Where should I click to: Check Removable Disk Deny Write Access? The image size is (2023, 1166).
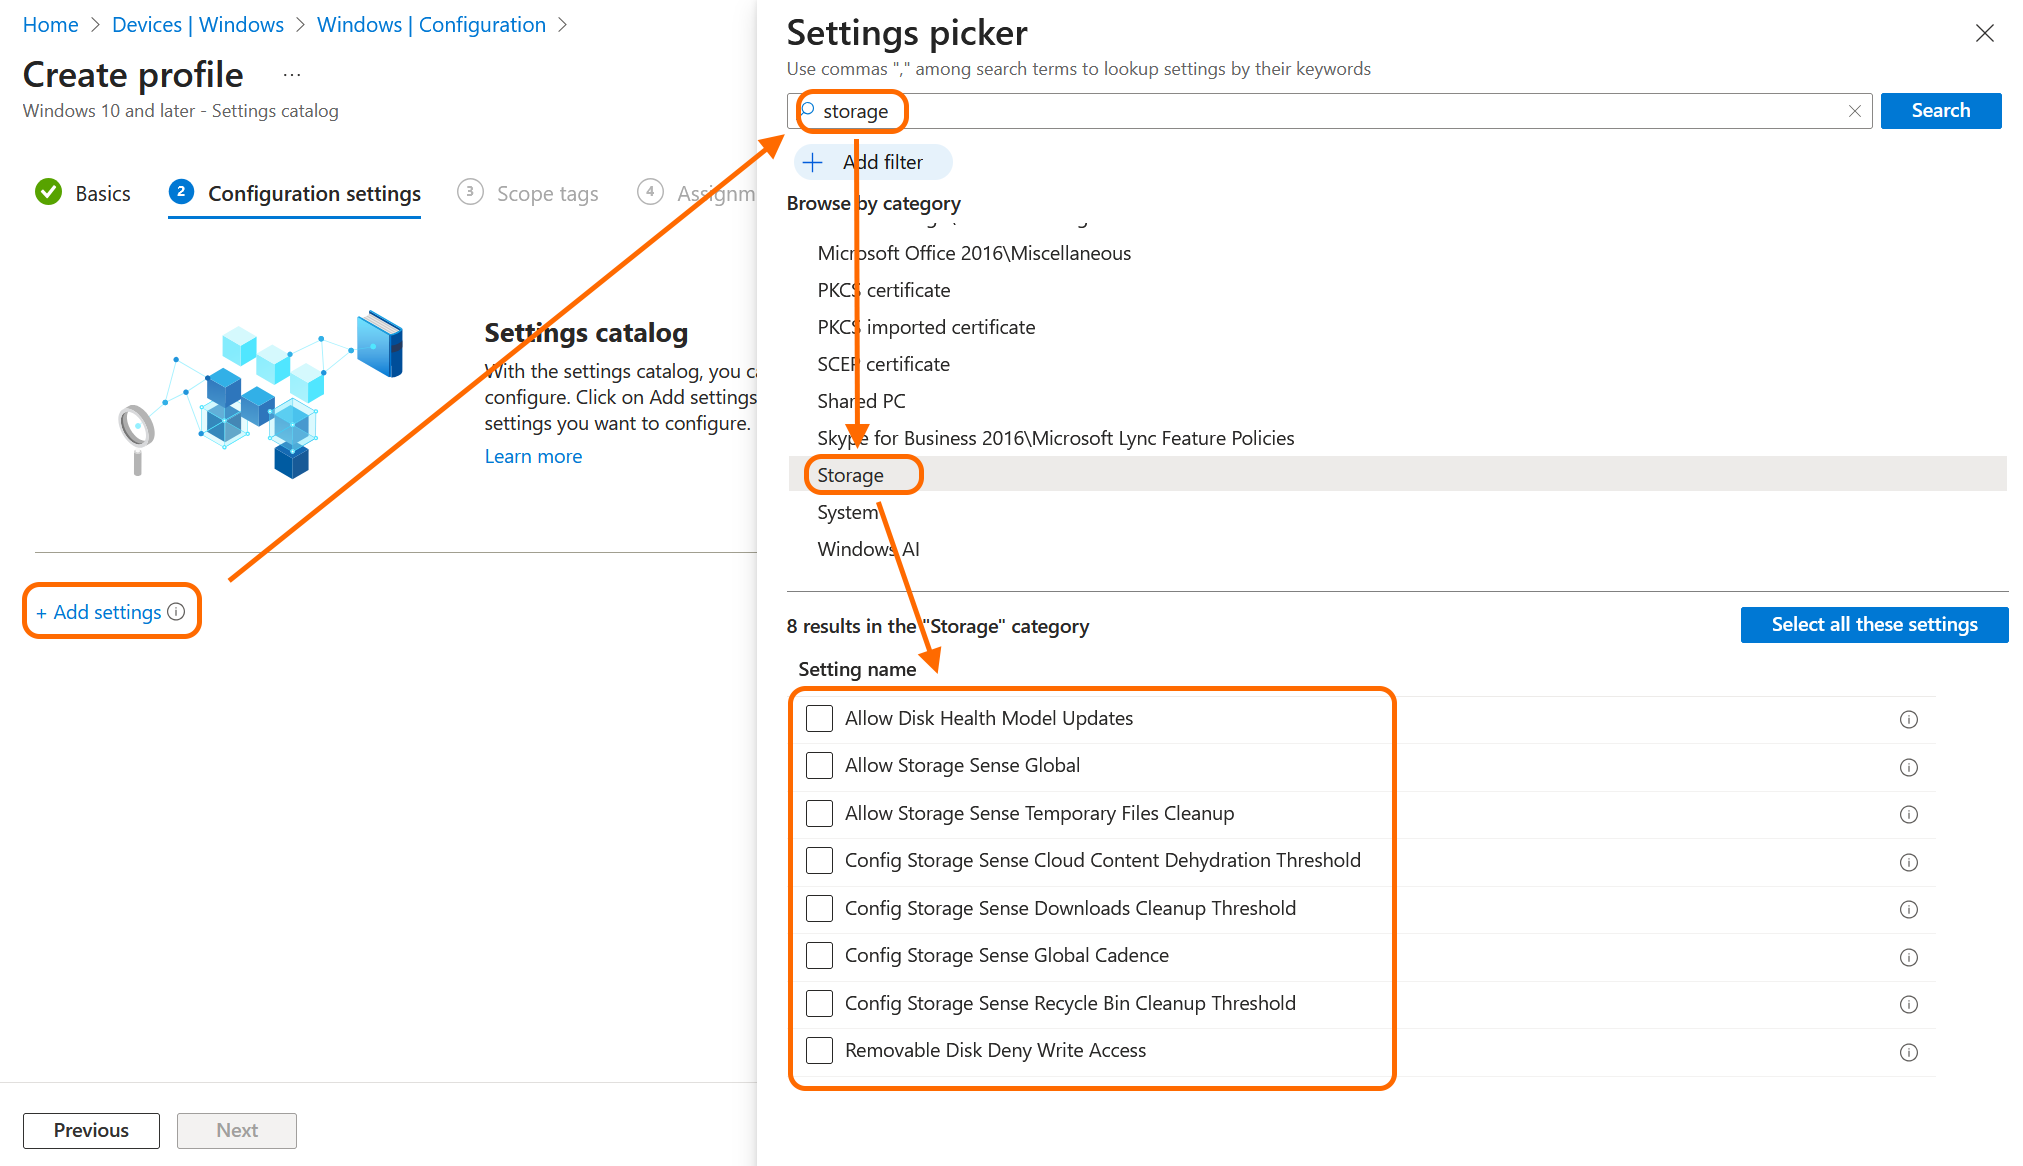819,1051
